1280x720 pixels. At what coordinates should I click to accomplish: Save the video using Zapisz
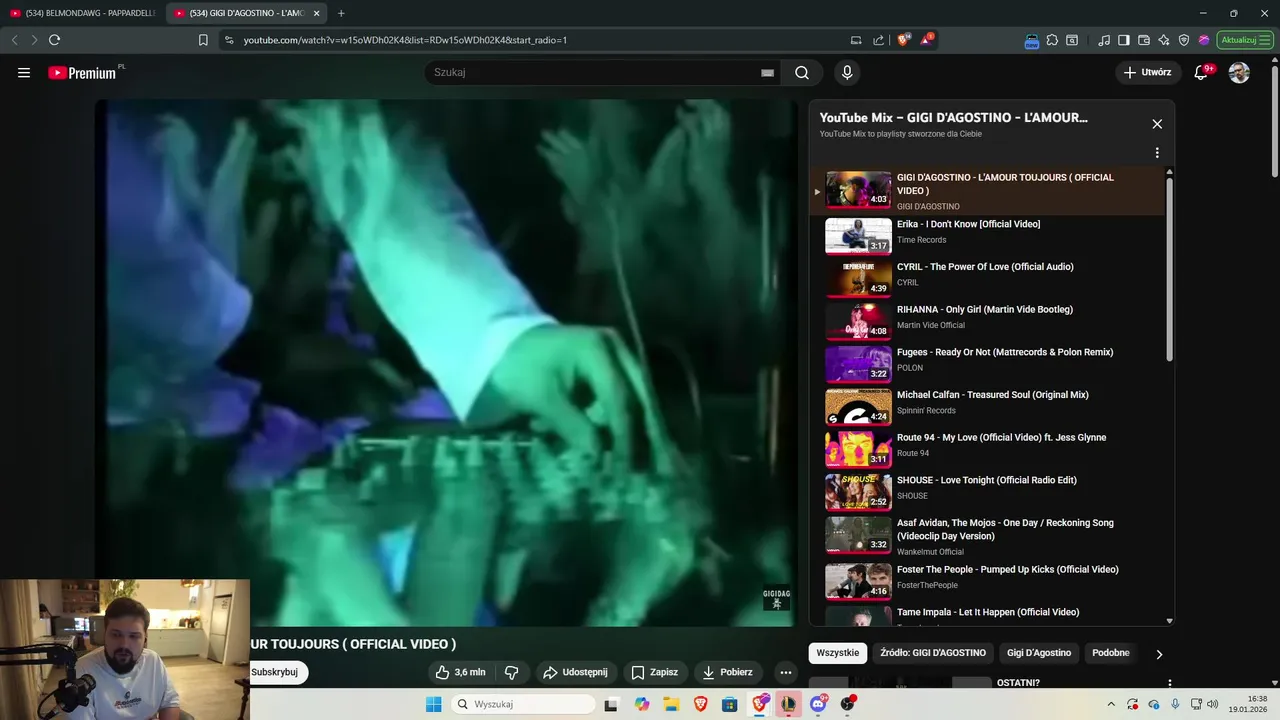click(654, 672)
